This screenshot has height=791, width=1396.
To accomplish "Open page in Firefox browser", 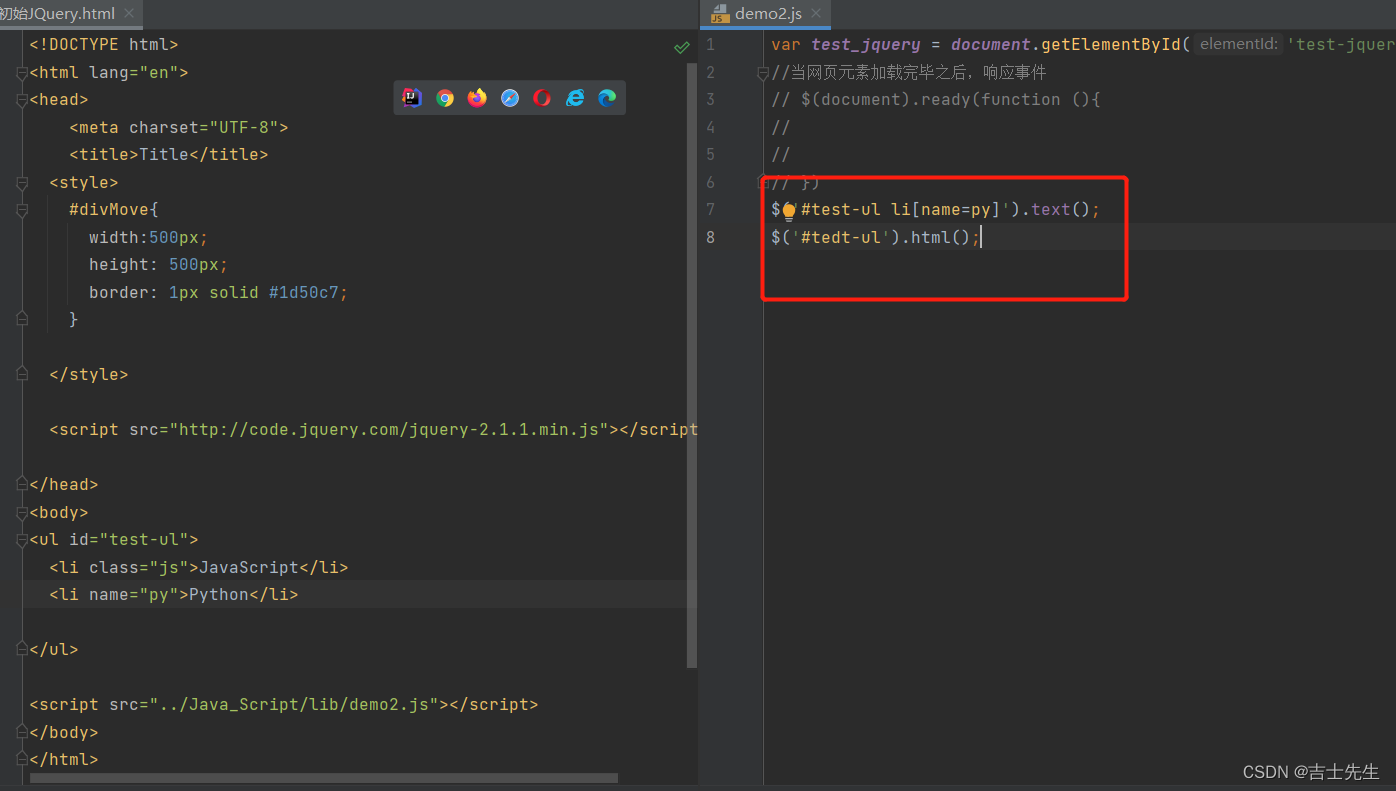I will coord(477,97).
